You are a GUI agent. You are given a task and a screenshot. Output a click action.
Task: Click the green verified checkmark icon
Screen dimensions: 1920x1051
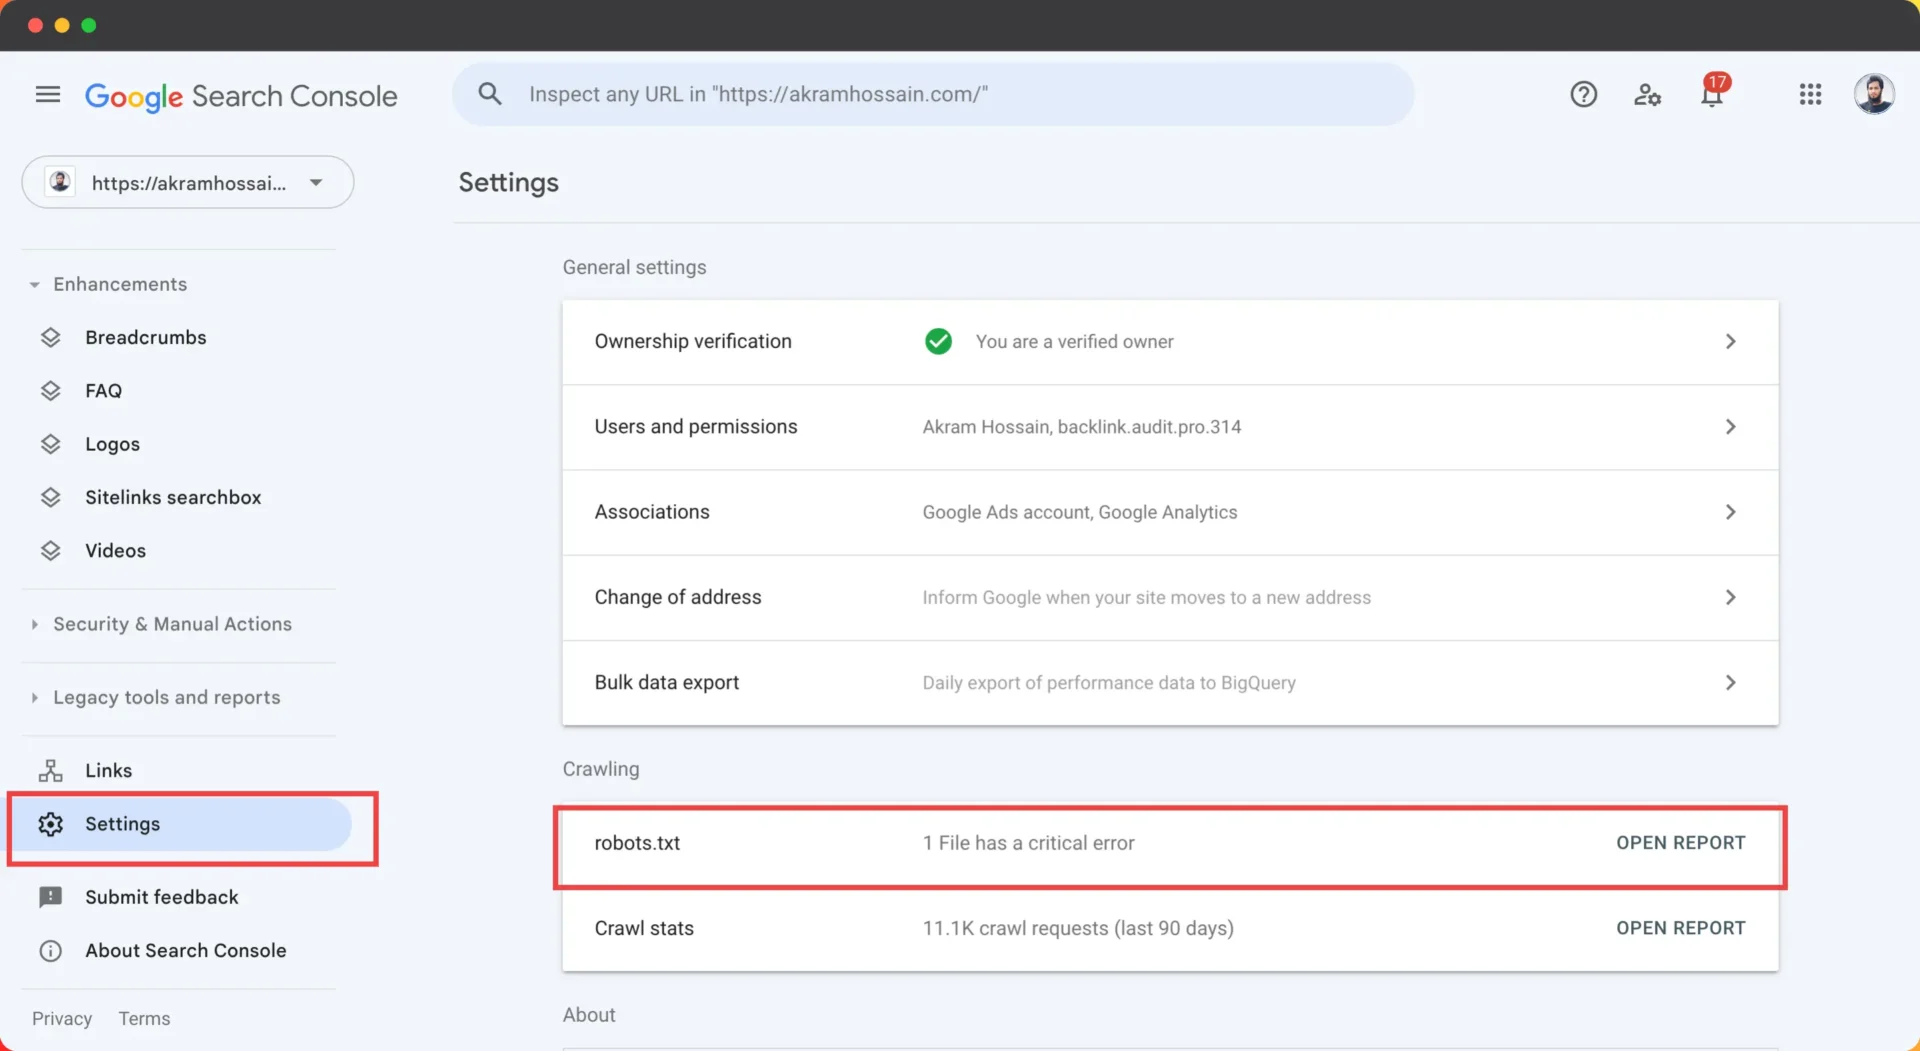(938, 341)
